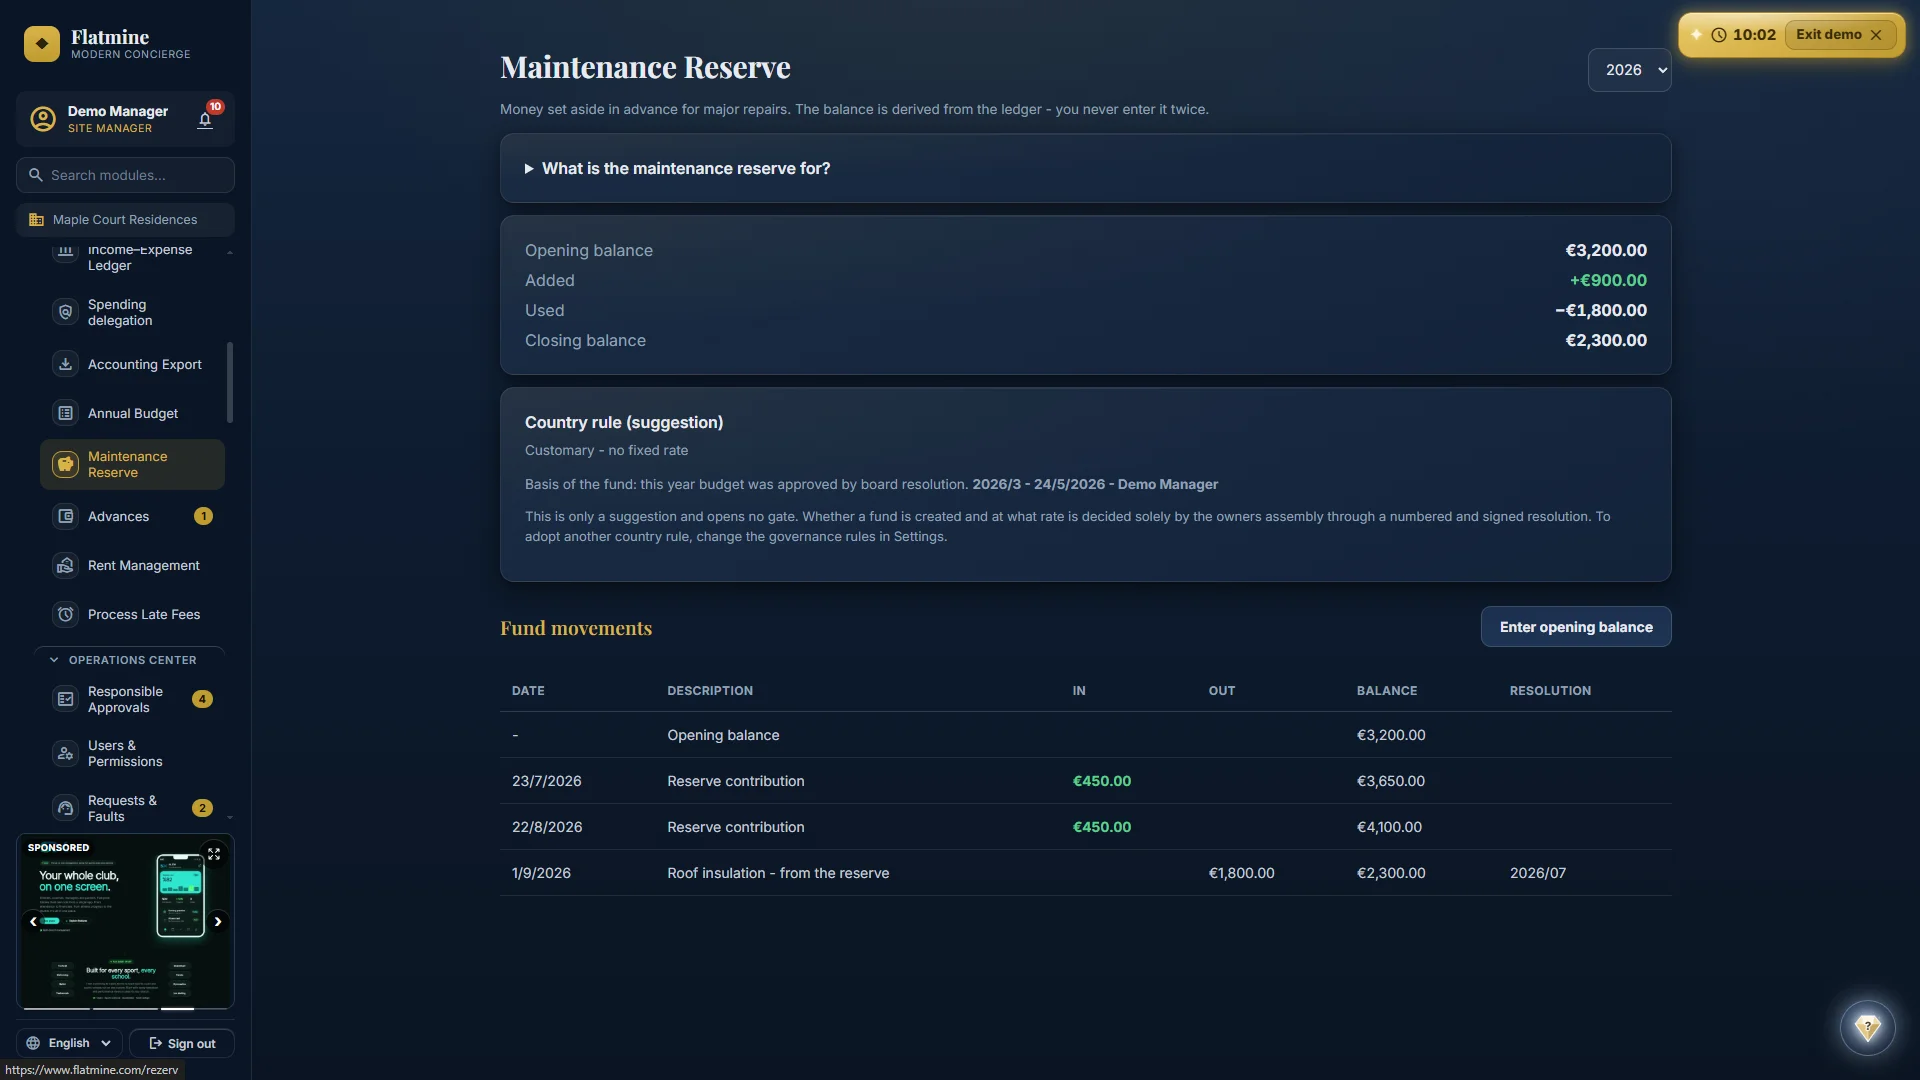Click the Rent Management icon

[65, 565]
